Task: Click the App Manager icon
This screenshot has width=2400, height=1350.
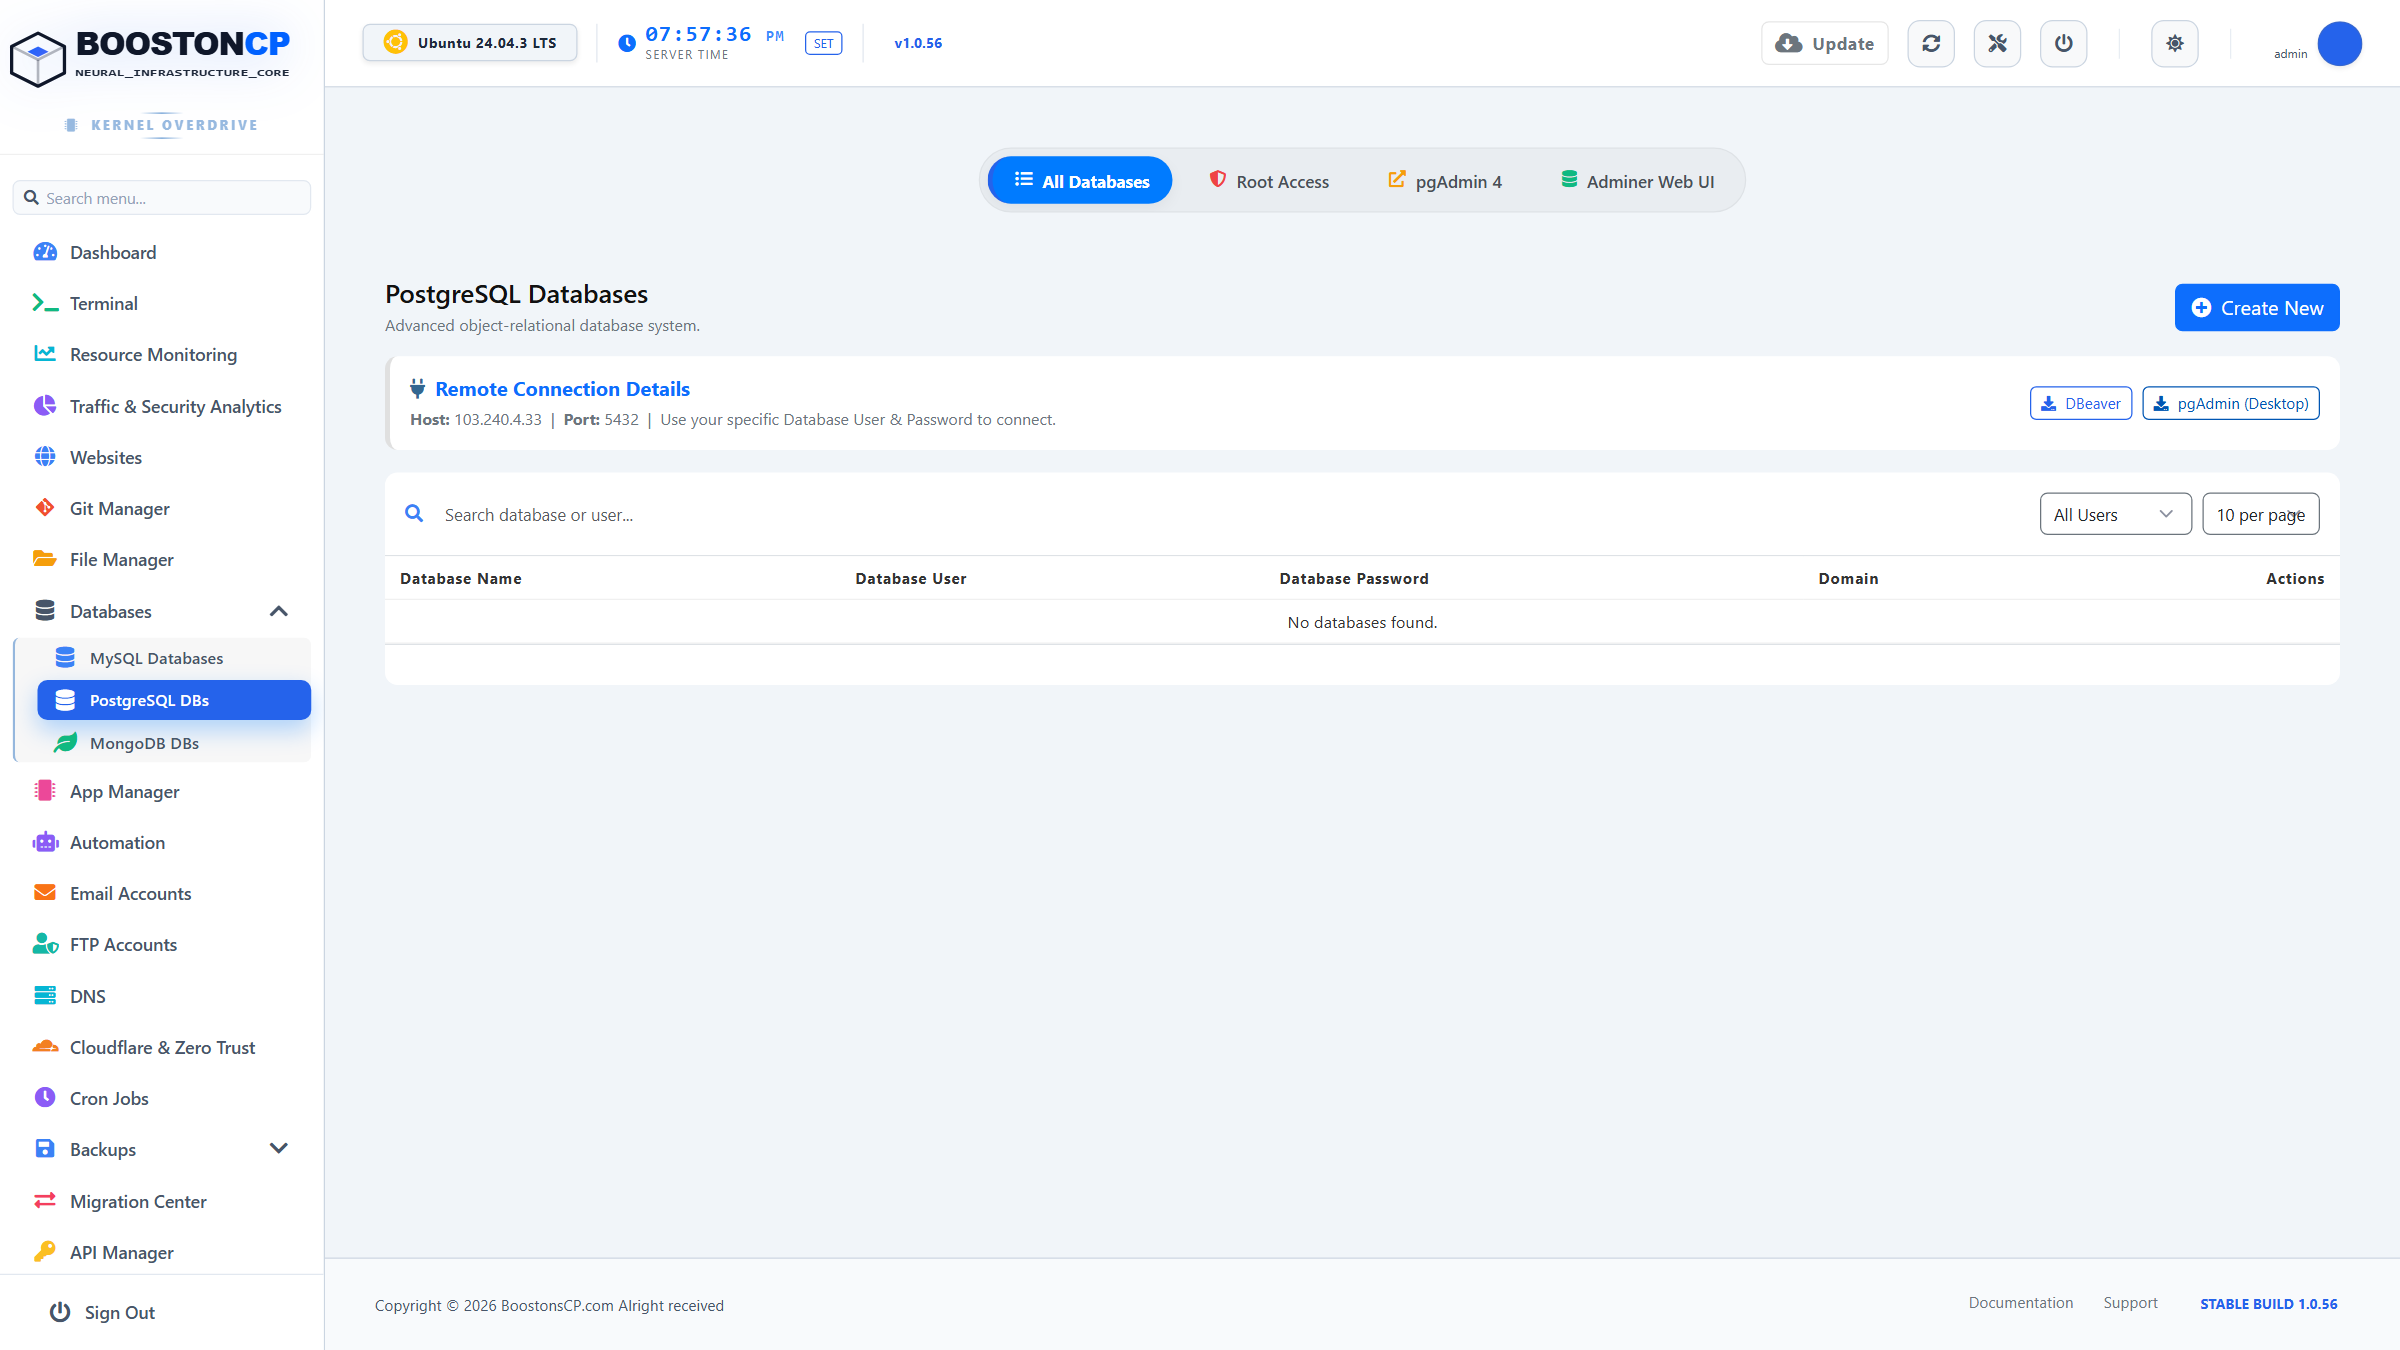Action: [45, 791]
